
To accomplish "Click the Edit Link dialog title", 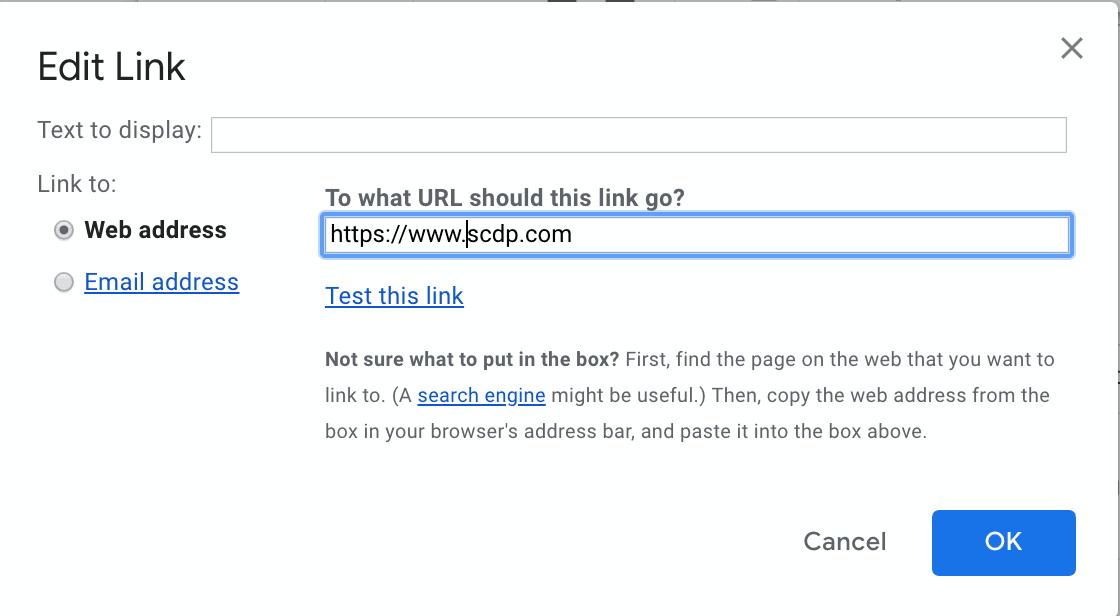I will (x=111, y=67).
